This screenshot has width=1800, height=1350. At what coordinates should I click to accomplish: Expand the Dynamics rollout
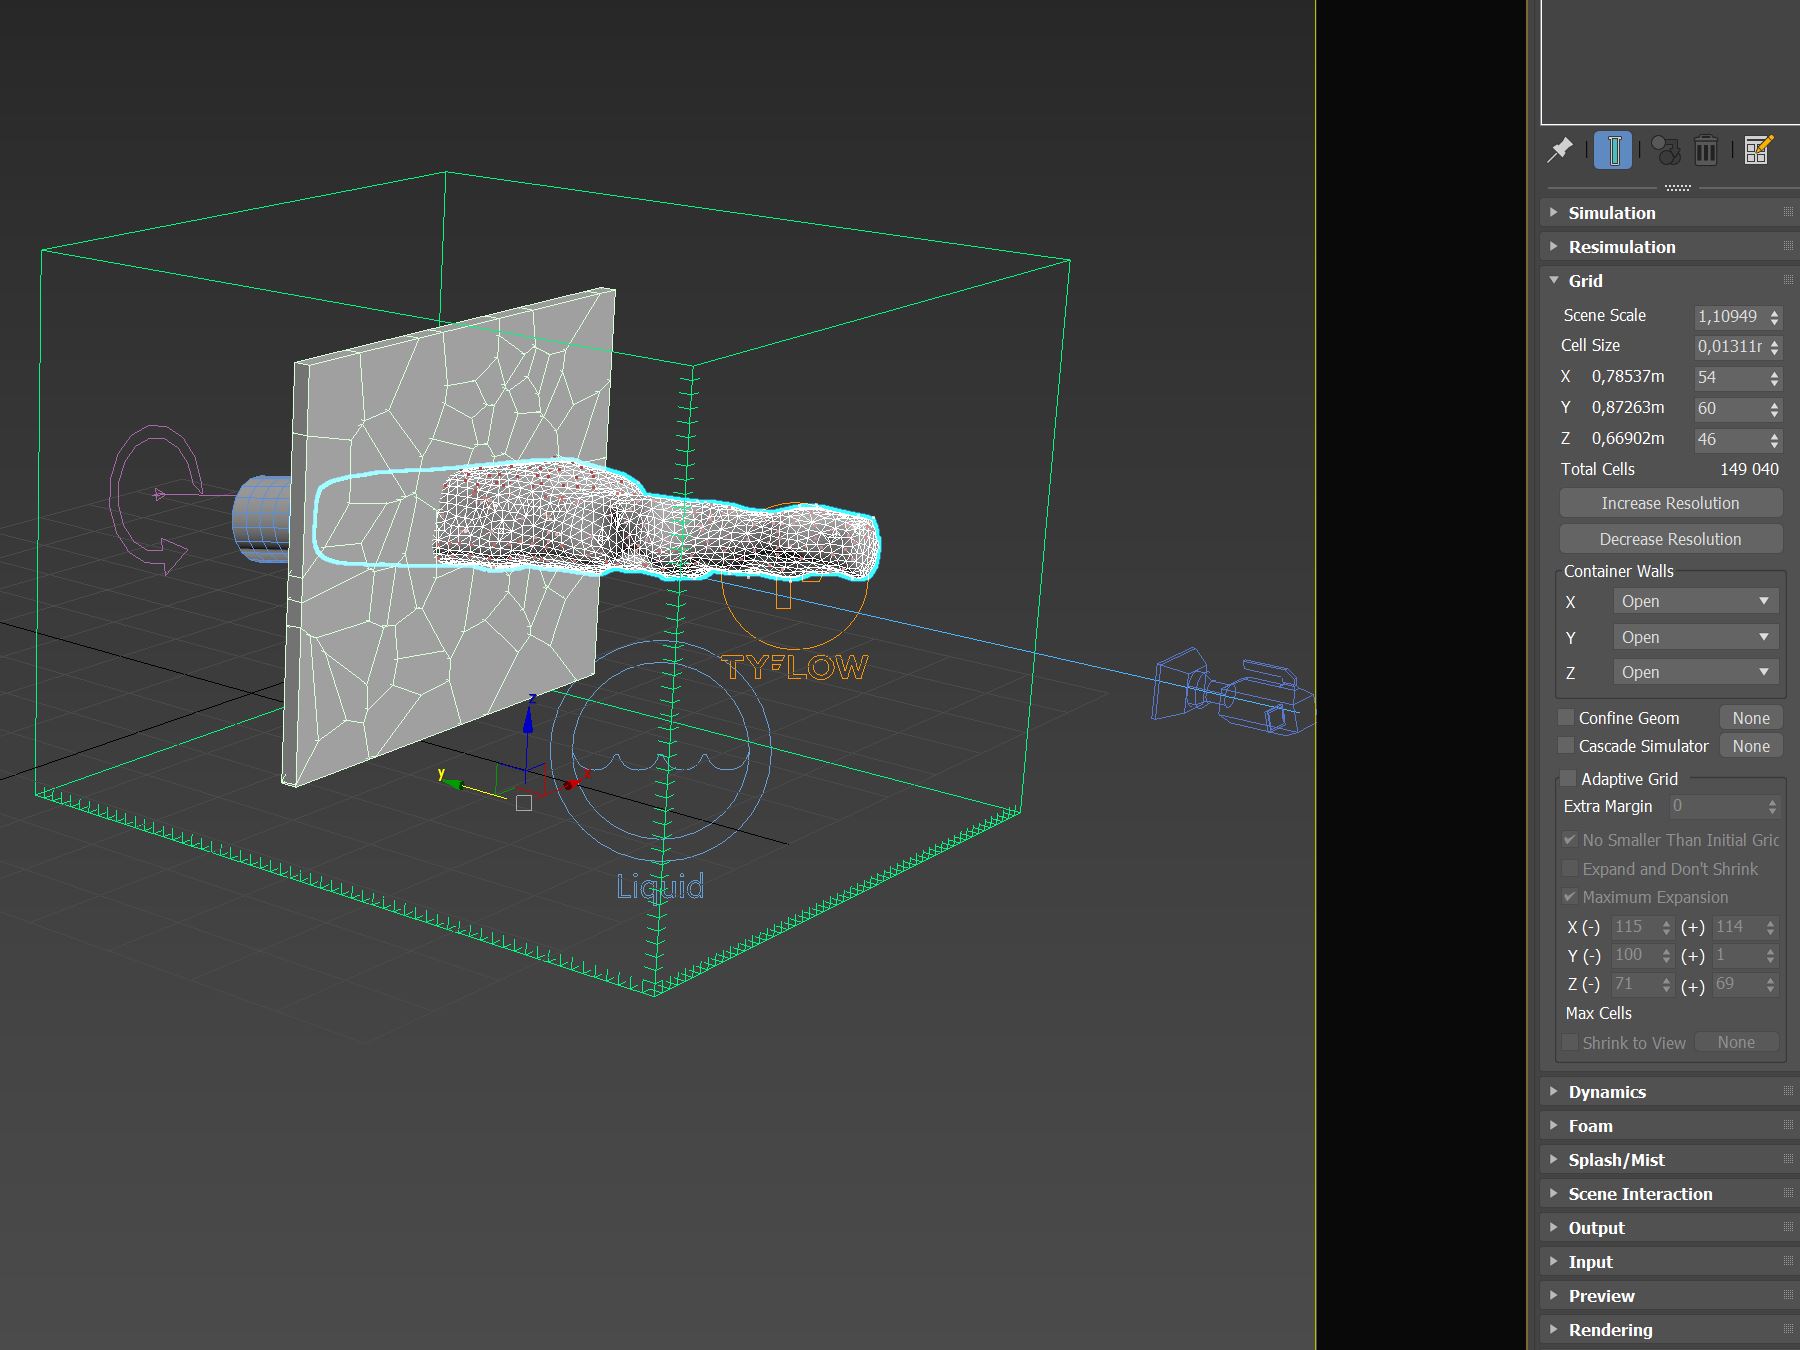[x=1607, y=1092]
